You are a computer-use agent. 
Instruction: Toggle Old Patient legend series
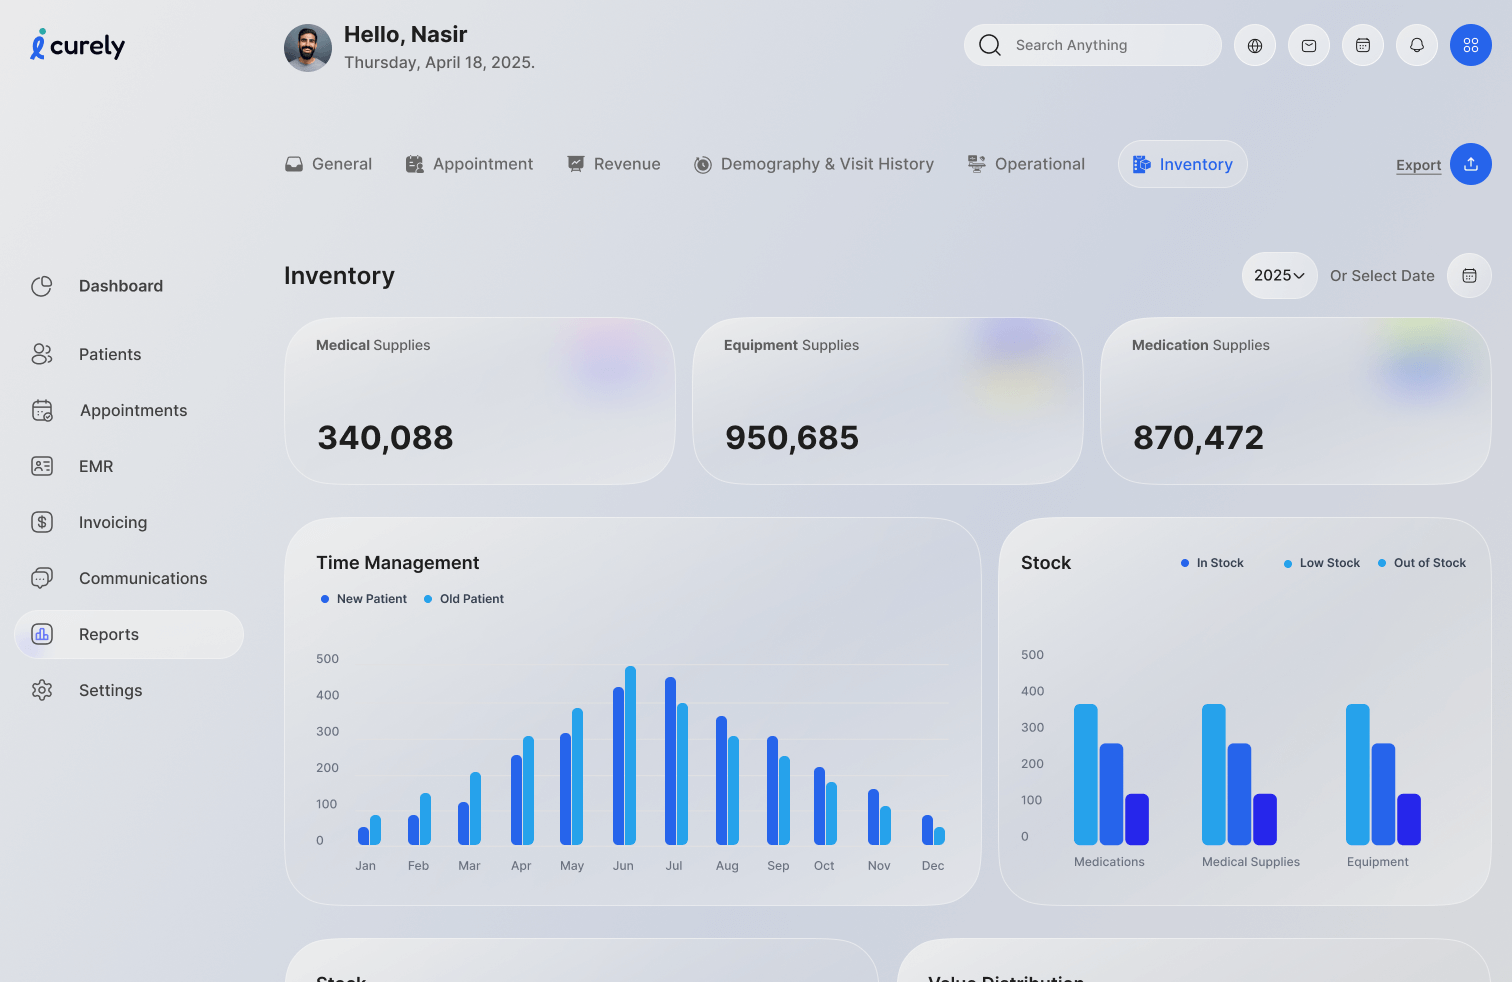click(x=464, y=599)
